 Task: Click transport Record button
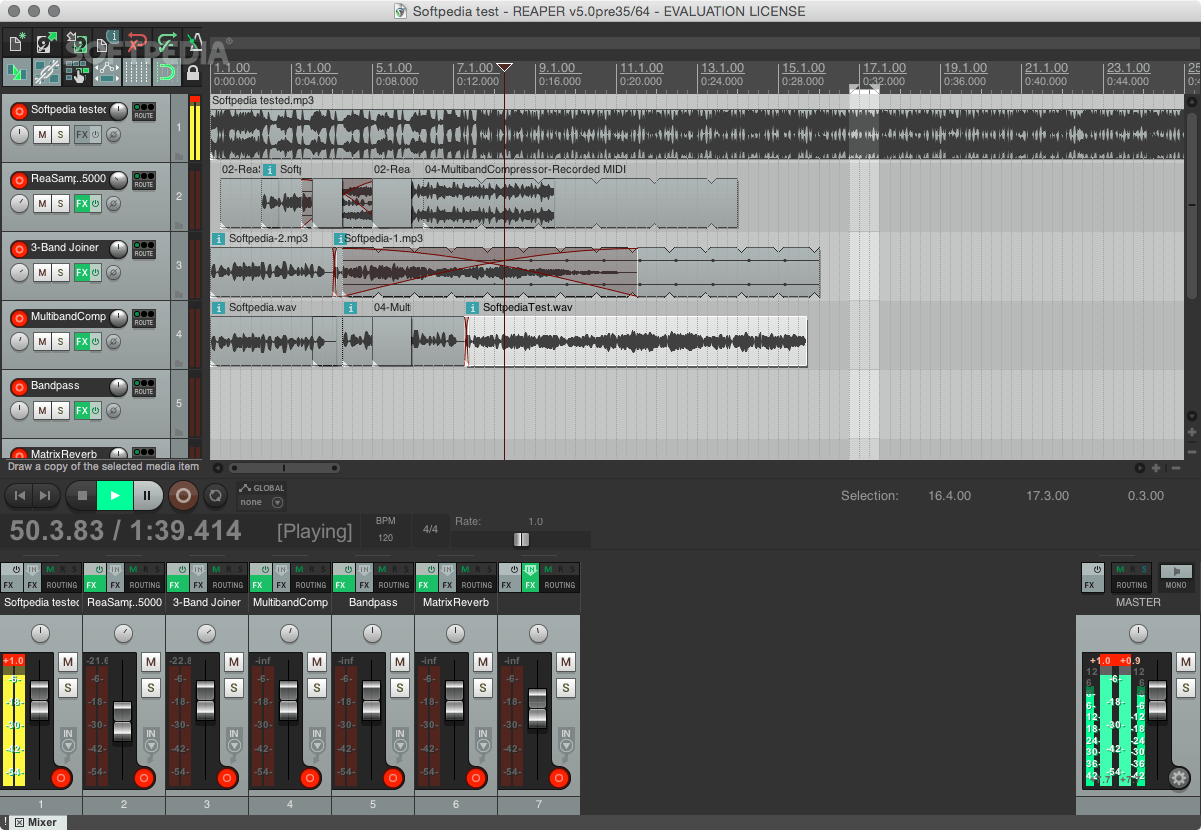[x=182, y=494]
